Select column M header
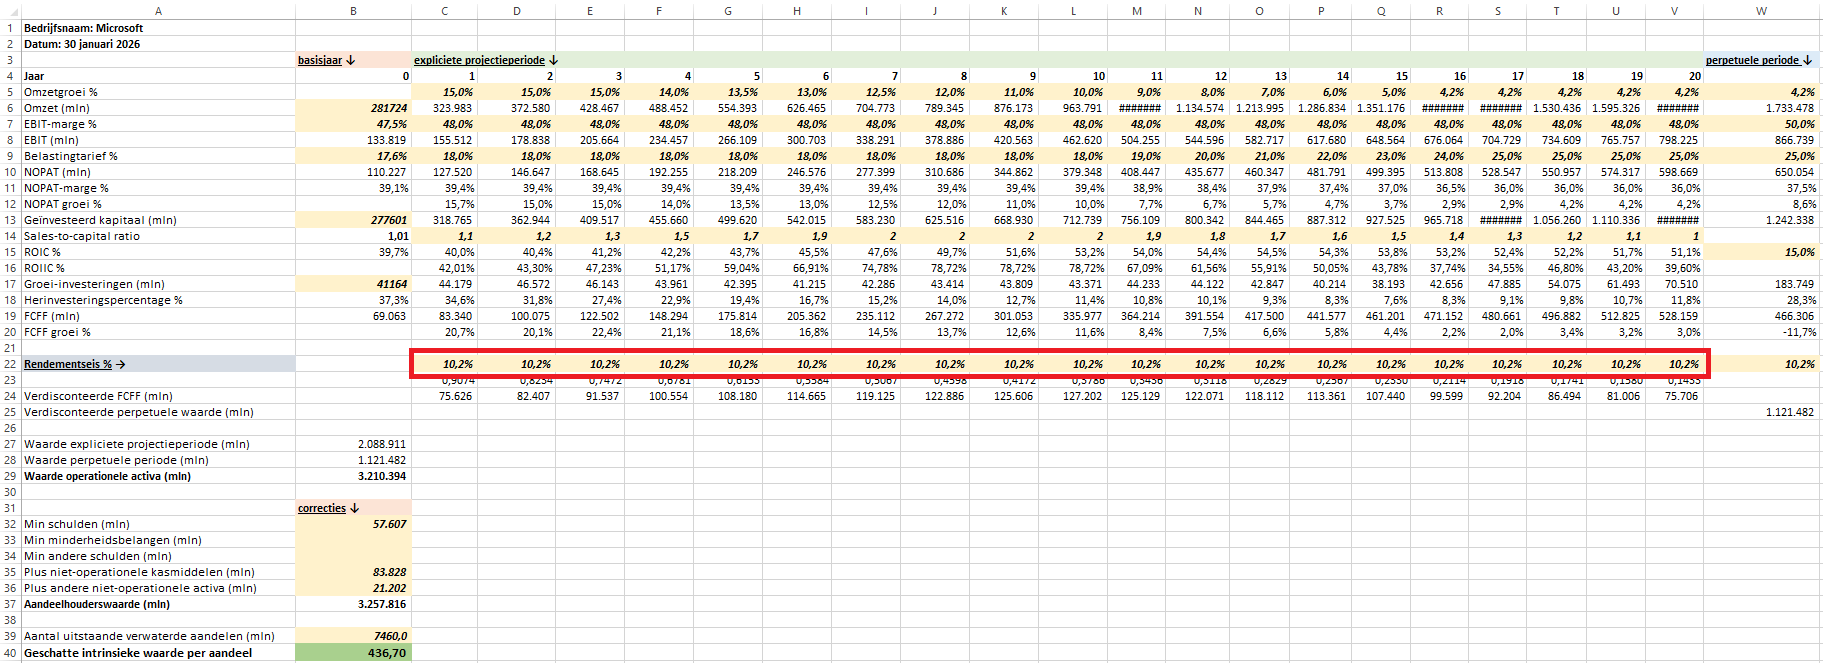Image resolution: width=1823 pixels, height=663 pixels. click(x=1136, y=11)
